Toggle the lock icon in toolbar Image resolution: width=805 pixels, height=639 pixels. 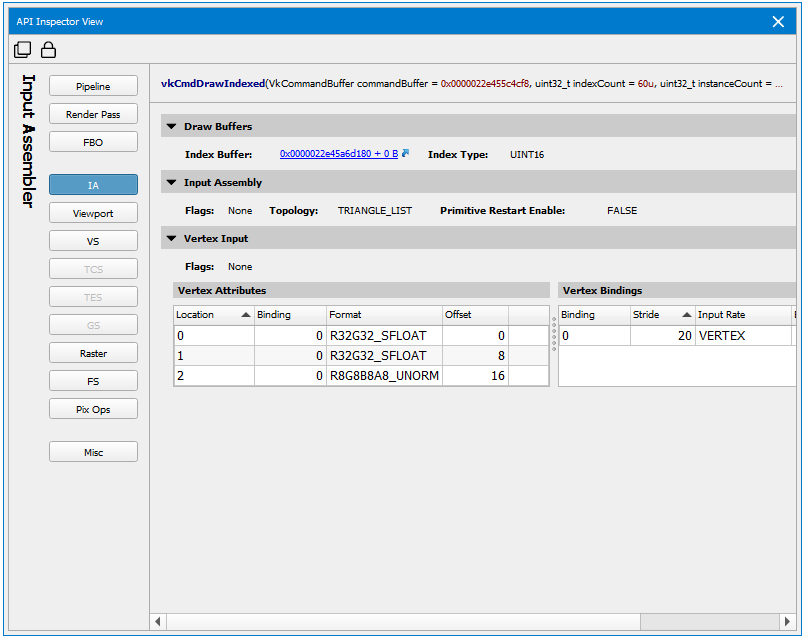47,50
